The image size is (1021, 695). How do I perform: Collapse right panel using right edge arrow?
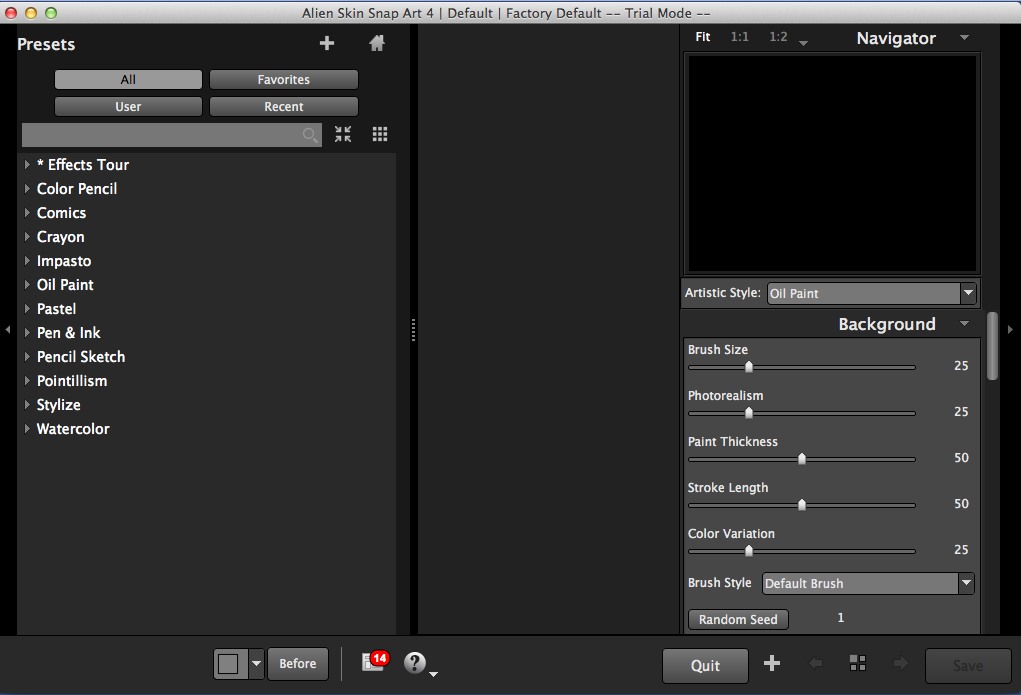(x=1010, y=330)
